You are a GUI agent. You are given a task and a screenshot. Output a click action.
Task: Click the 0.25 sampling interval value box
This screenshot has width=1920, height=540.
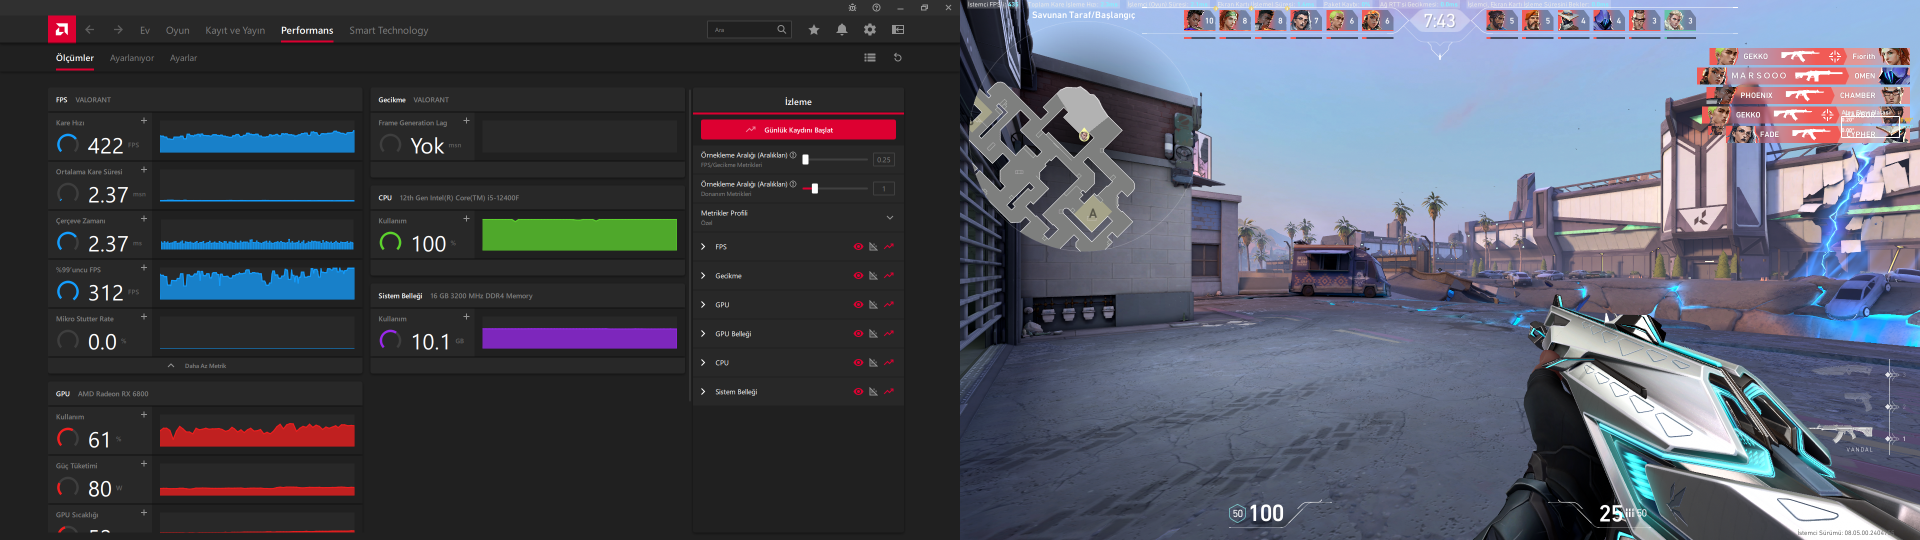tap(884, 159)
